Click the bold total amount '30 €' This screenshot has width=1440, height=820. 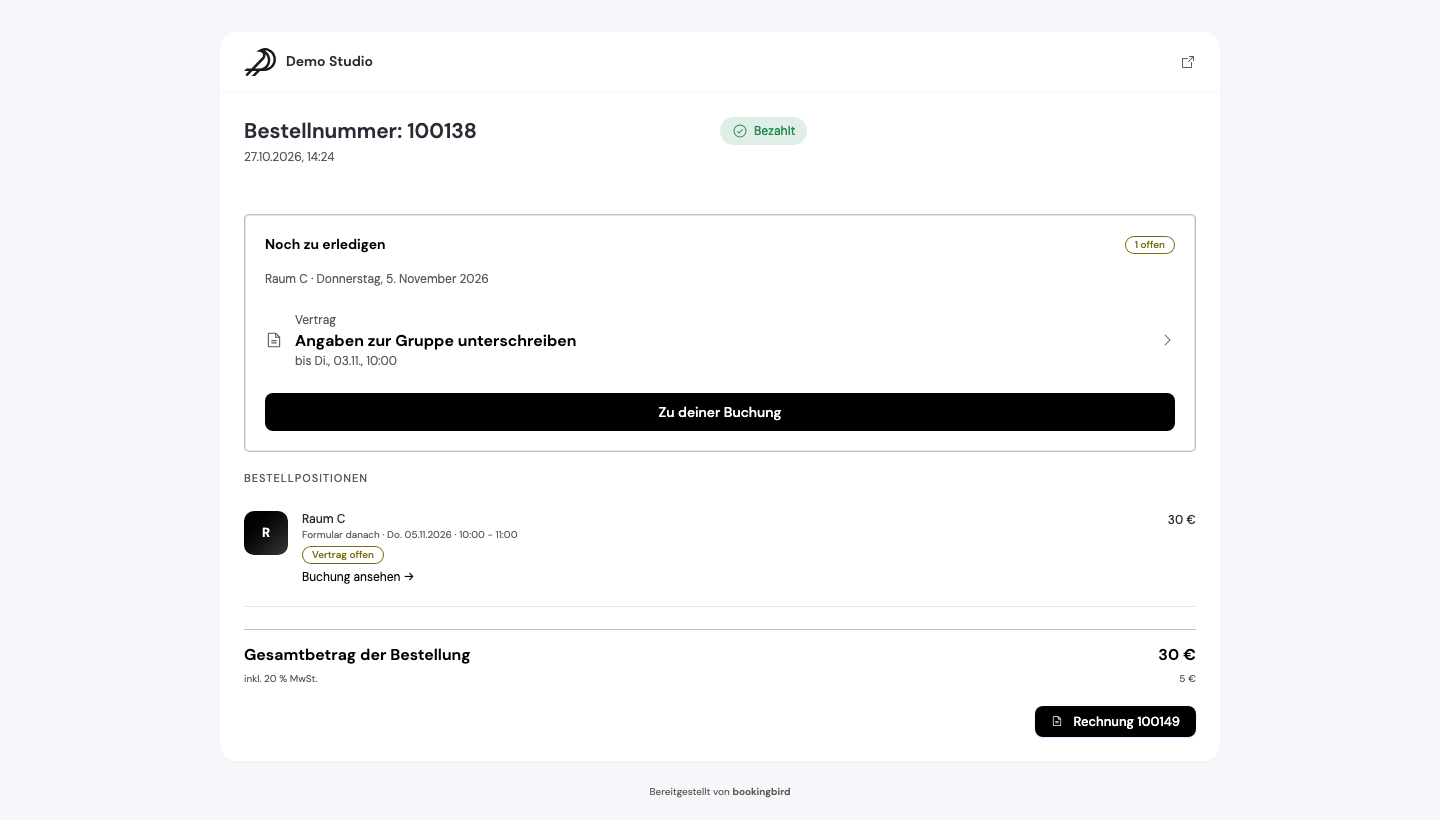(x=1177, y=655)
